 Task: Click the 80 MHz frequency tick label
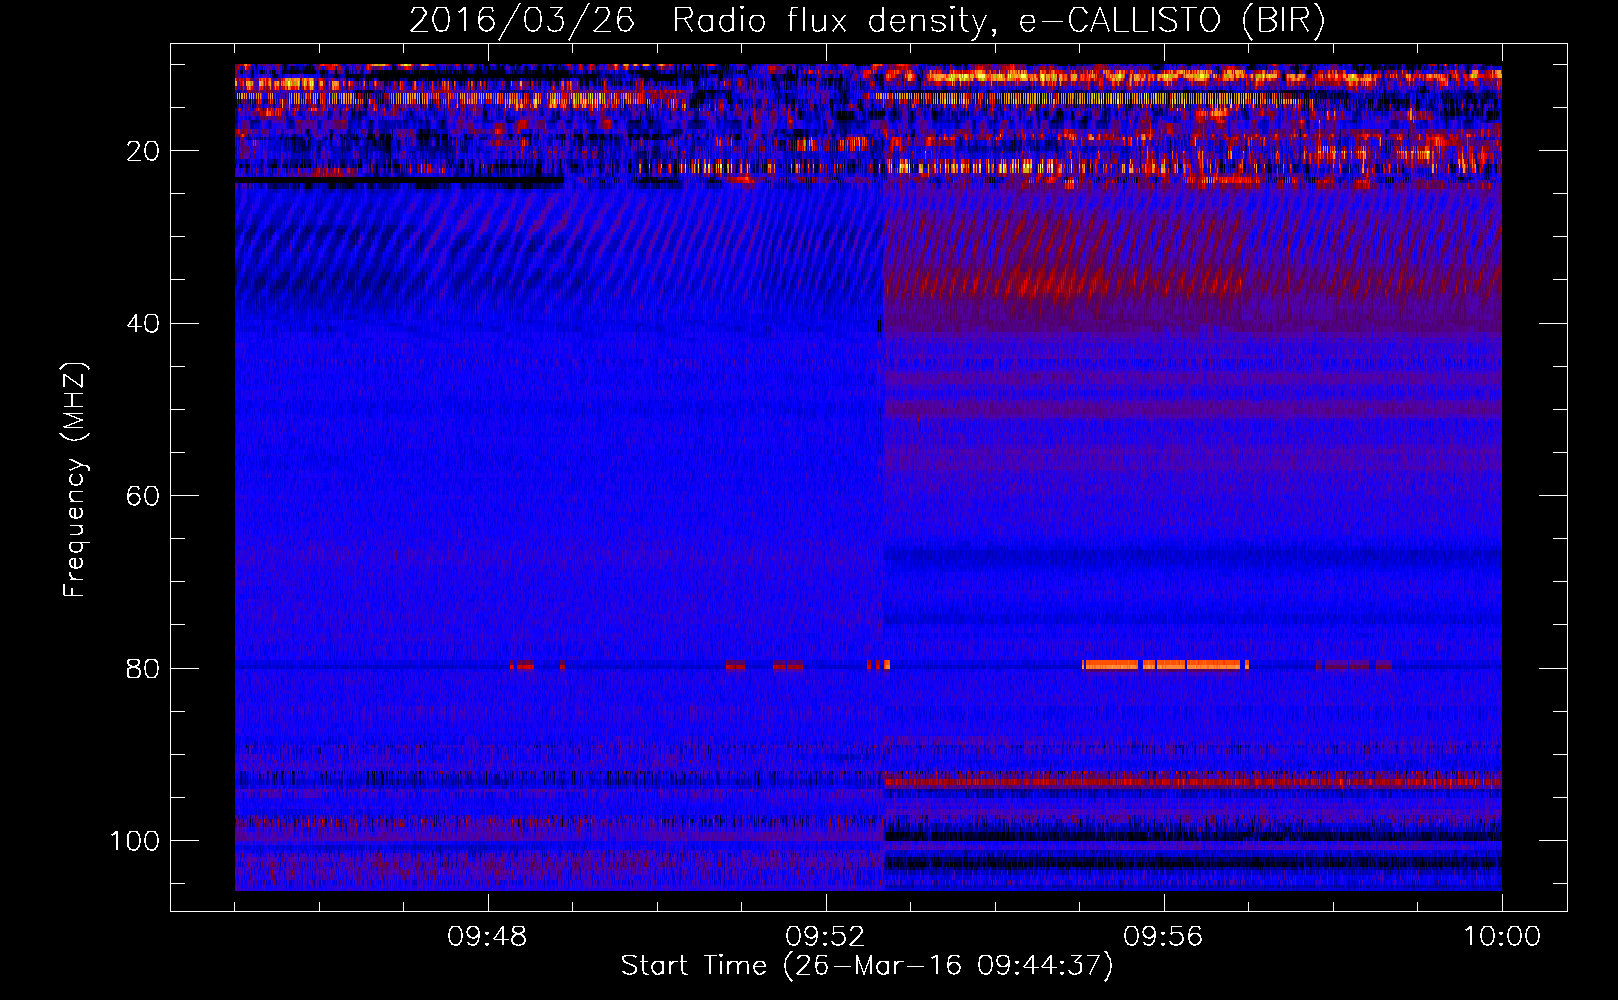point(144,669)
